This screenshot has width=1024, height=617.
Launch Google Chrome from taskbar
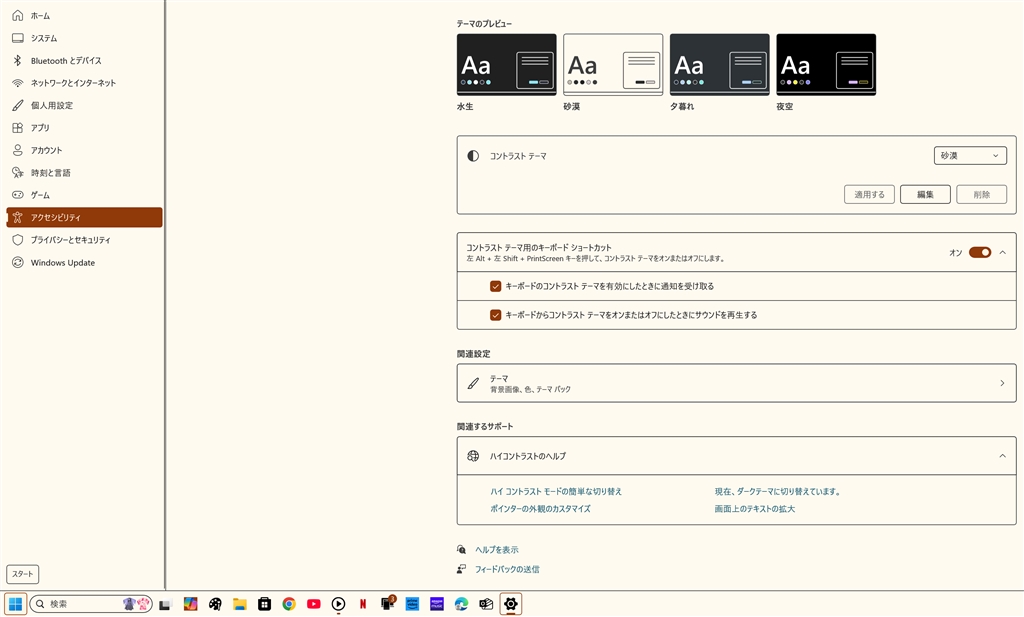pos(289,604)
